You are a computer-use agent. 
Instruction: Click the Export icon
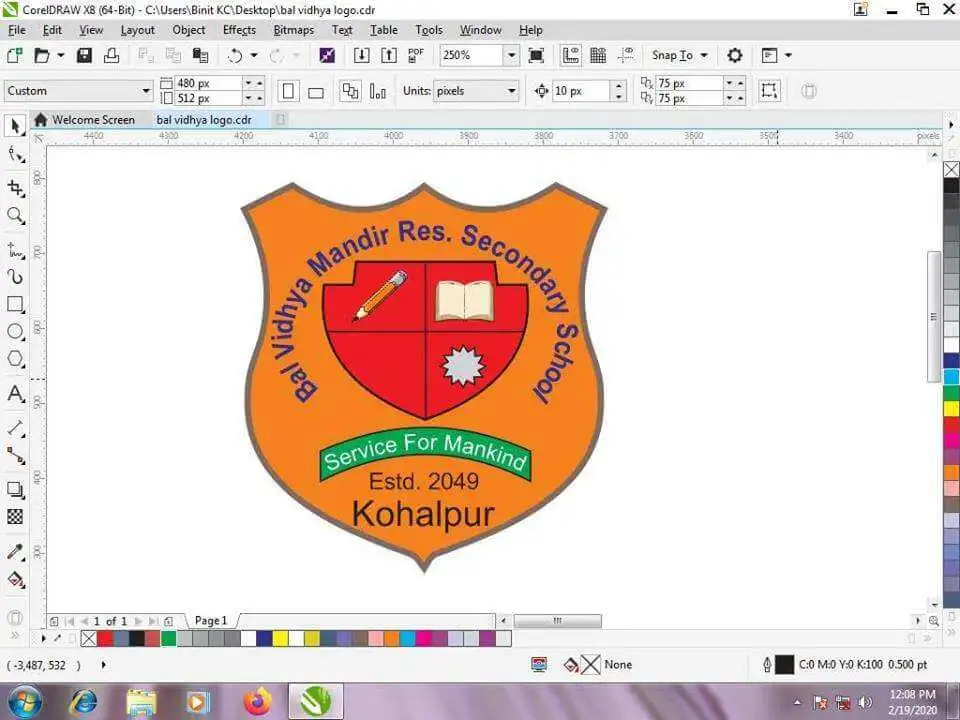pos(389,56)
